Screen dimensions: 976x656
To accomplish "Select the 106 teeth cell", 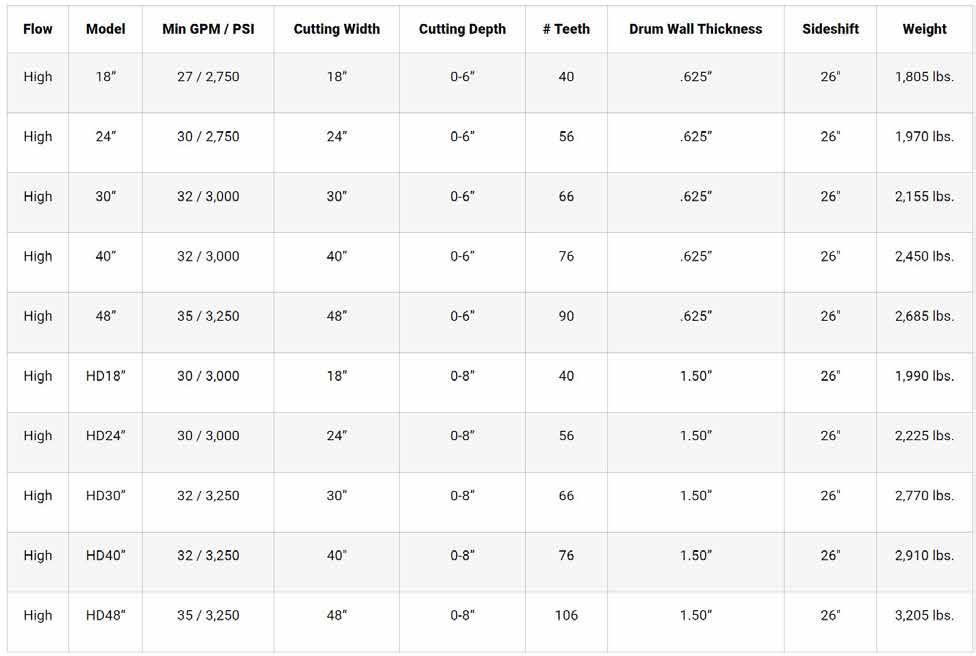I will (566, 615).
